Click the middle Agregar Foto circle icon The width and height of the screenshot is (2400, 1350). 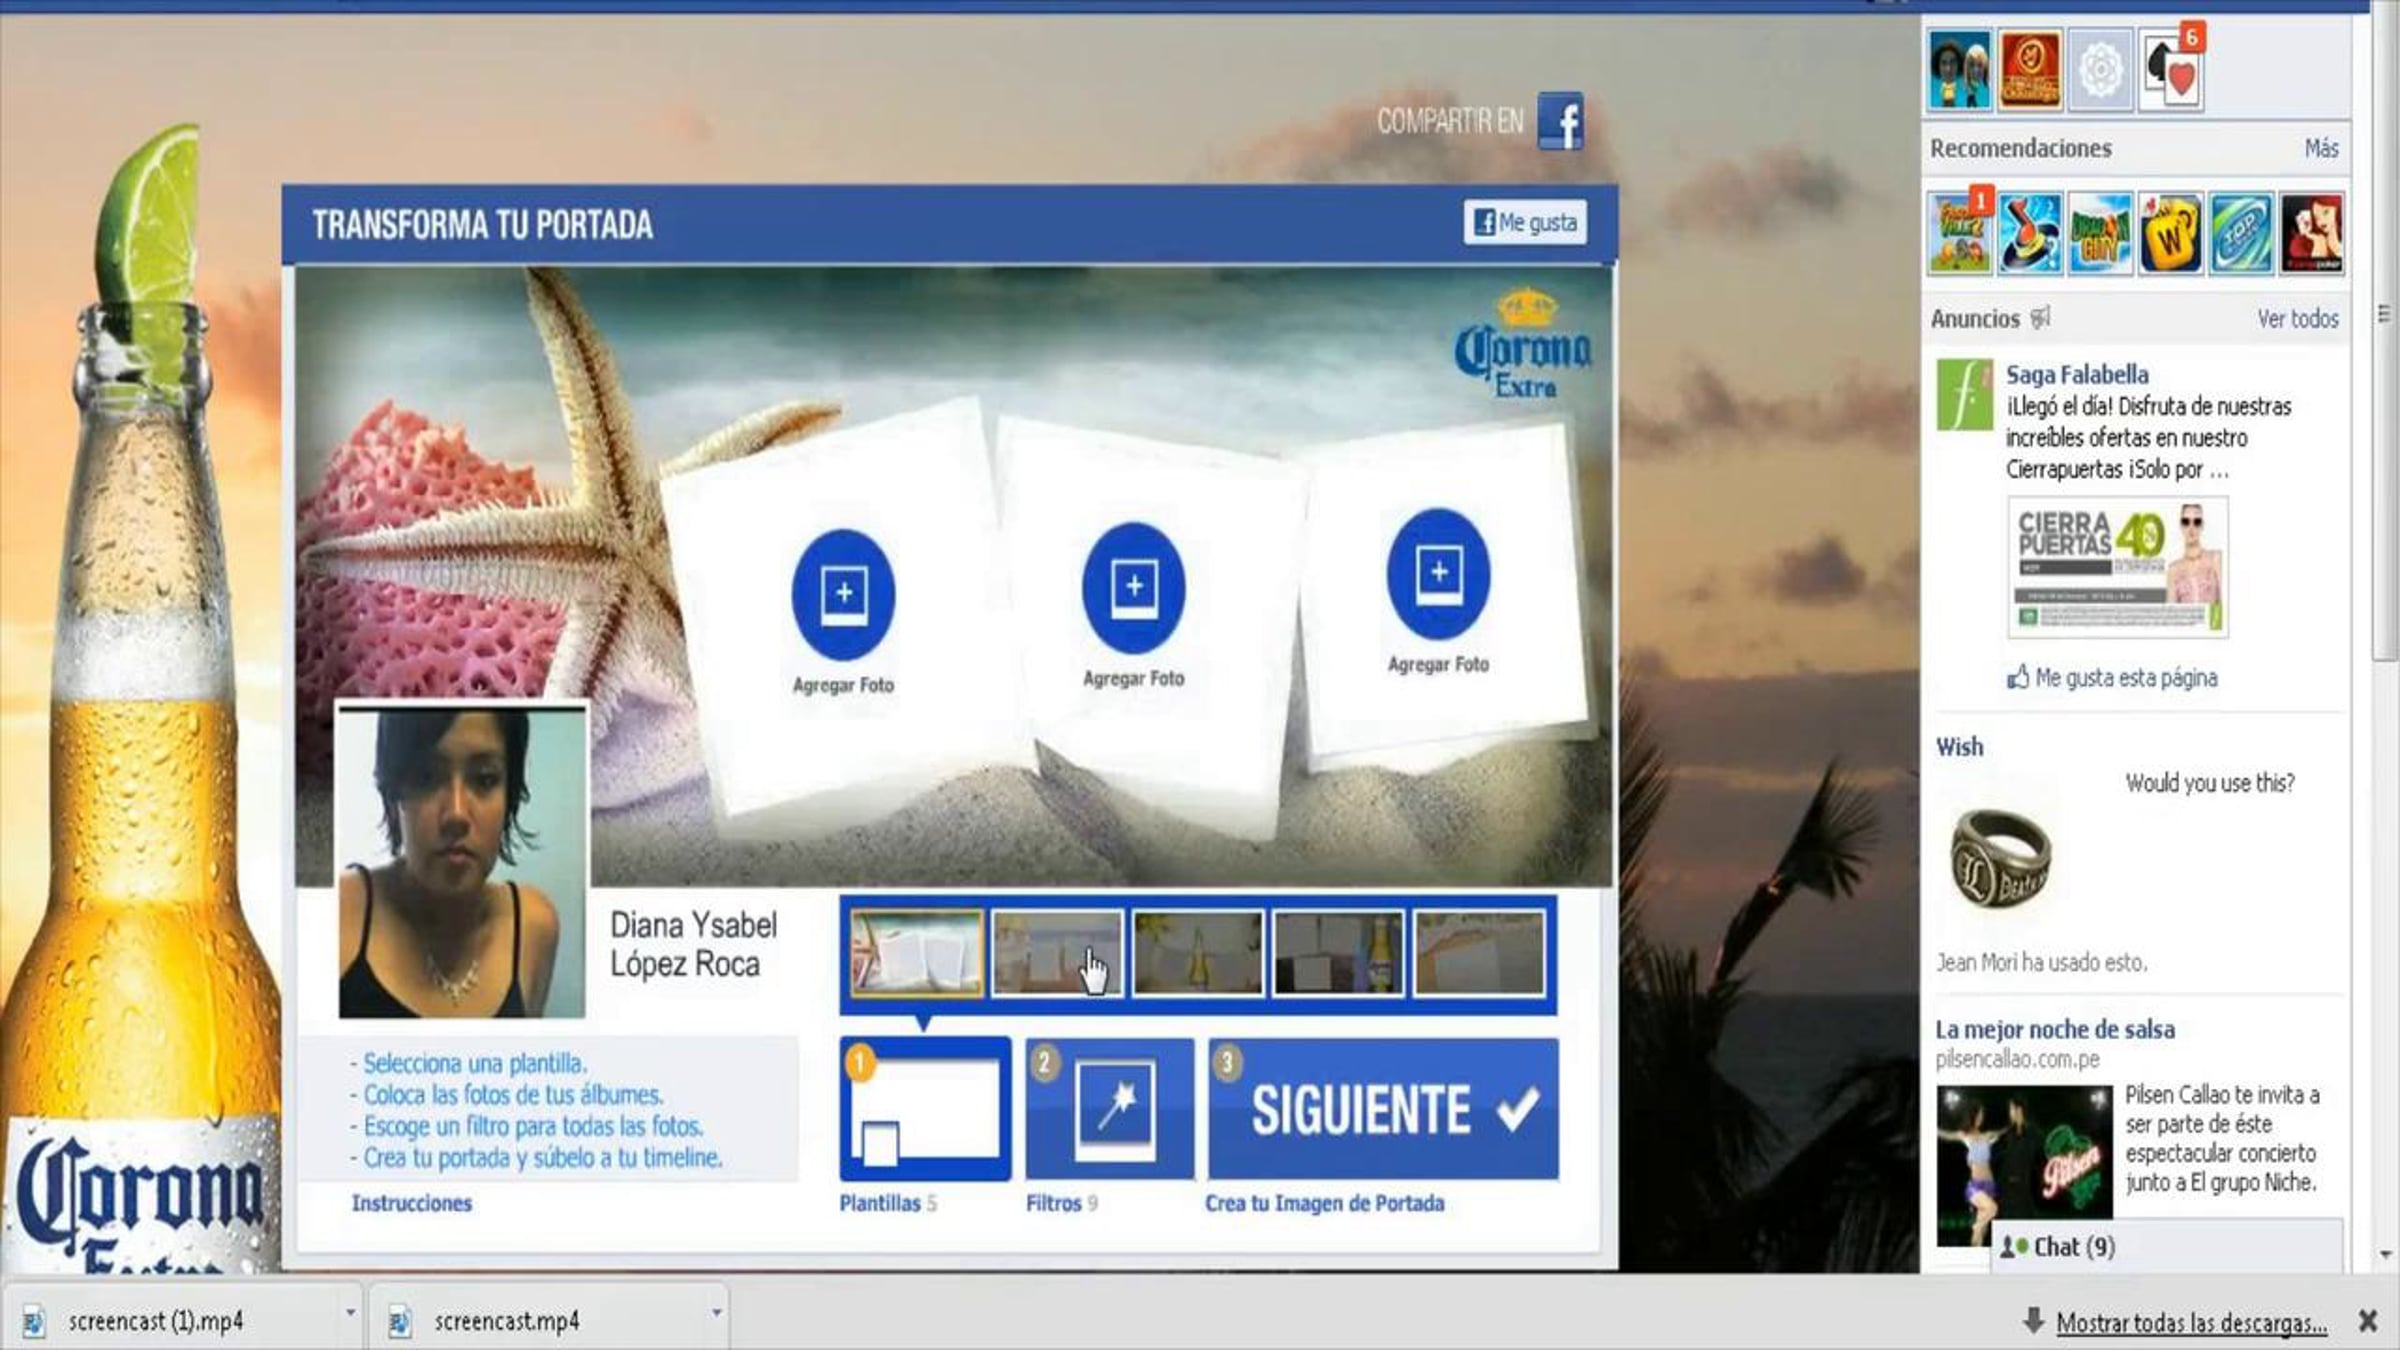(1133, 587)
